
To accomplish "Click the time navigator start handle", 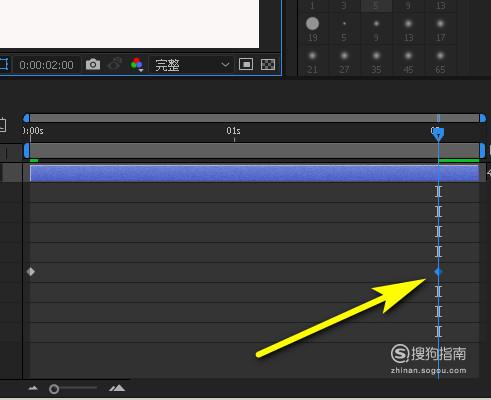I will 26,118.
